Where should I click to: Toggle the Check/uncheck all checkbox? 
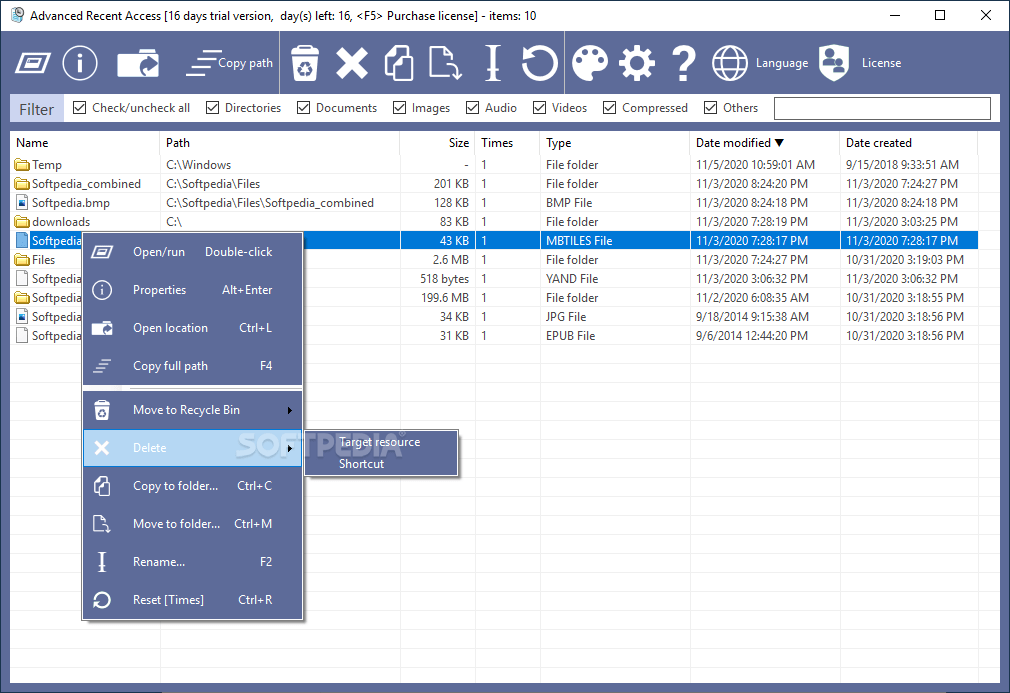[79, 108]
